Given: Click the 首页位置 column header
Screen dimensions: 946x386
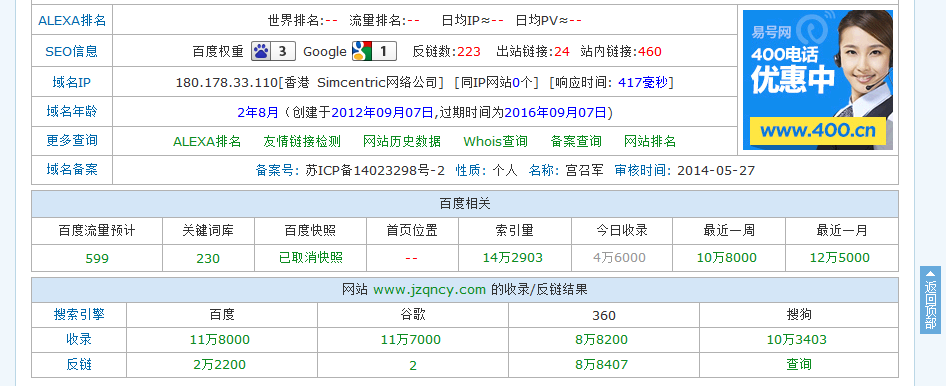Looking at the screenshot, I should click(x=412, y=230).
